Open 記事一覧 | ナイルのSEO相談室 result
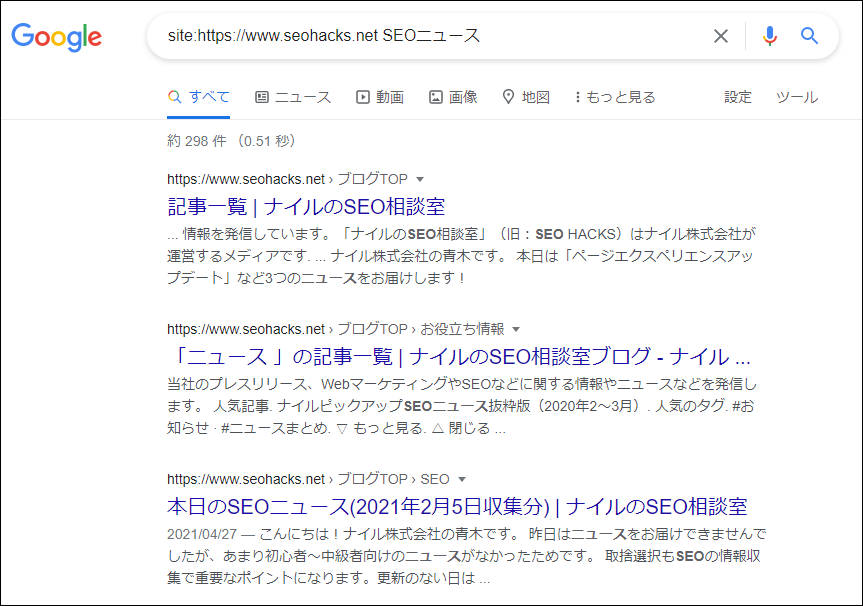This screenshot has width=863, height=606. coord(306,207)
